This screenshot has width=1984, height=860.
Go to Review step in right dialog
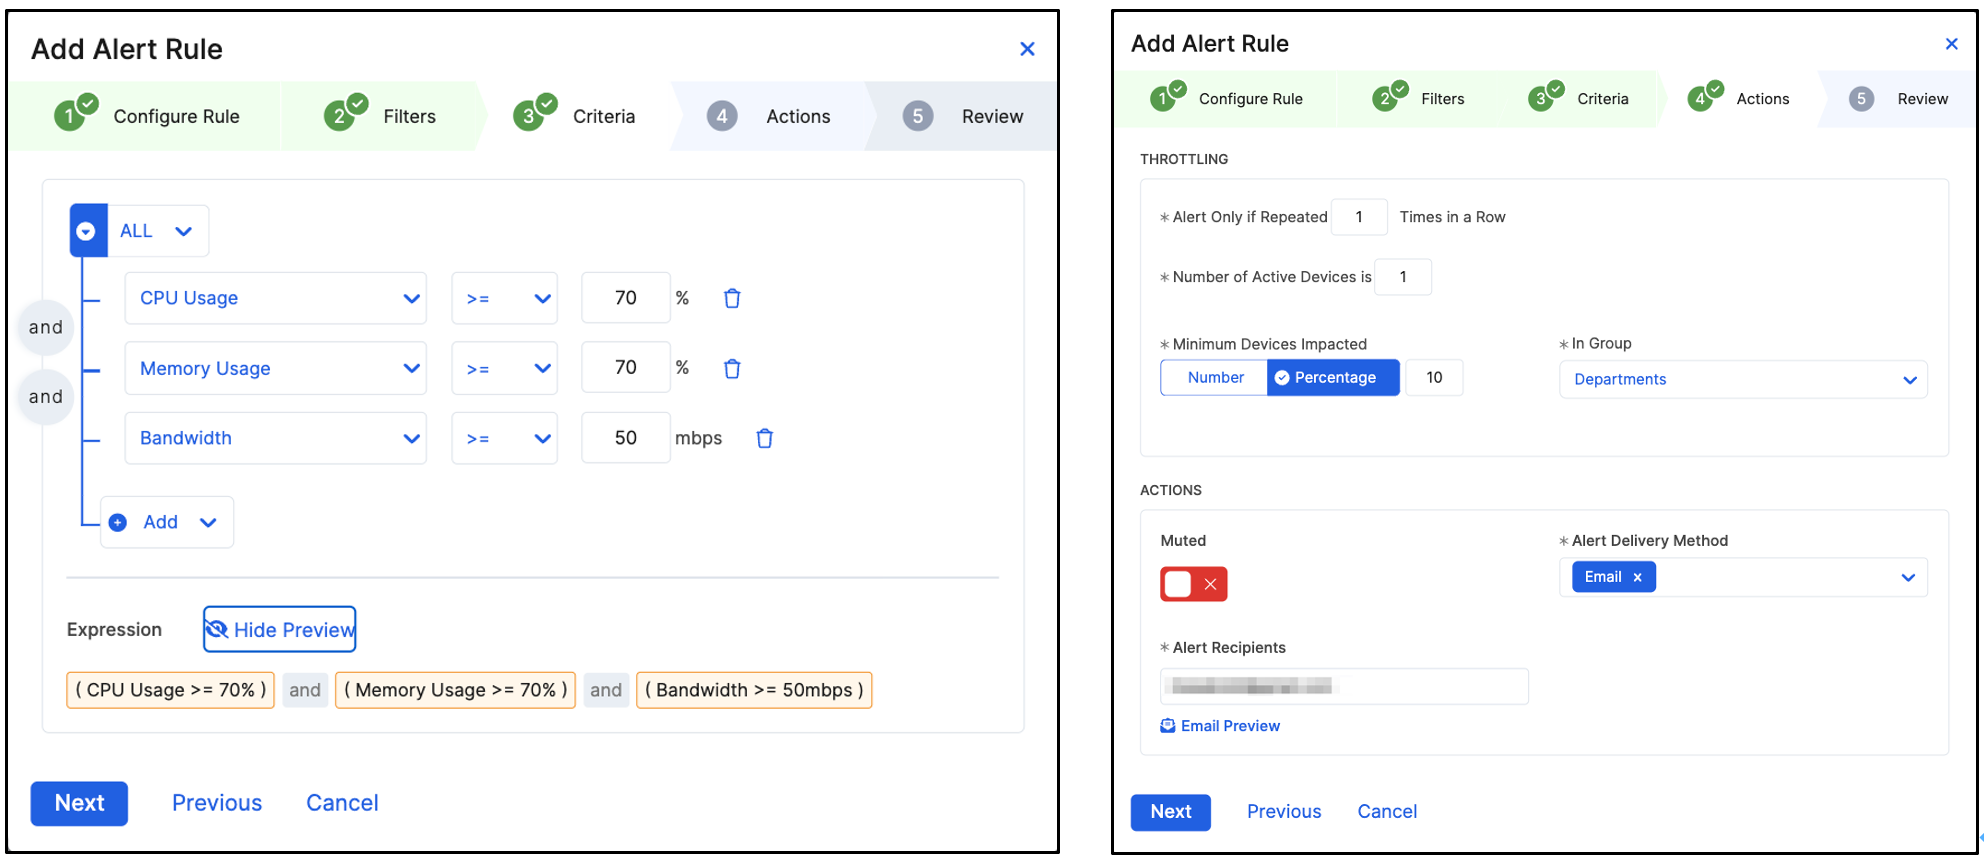click(x=1898, y=99)
